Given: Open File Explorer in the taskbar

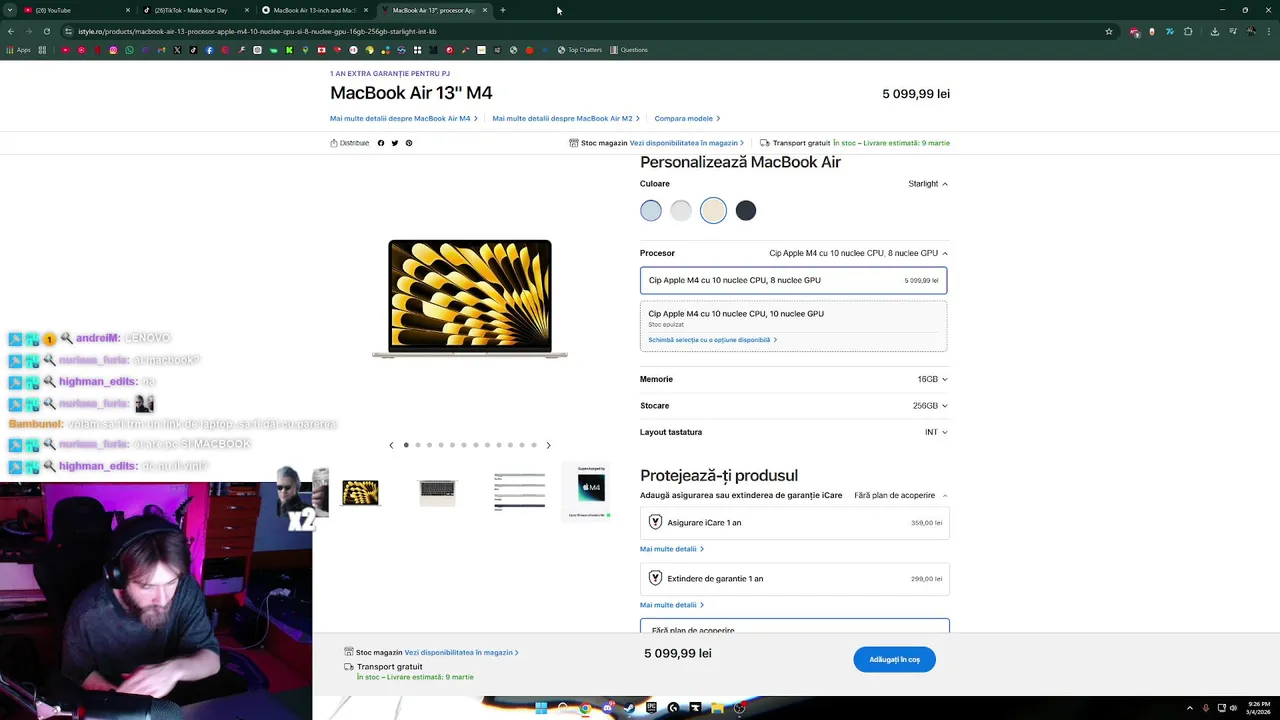Looking at the screenshot, I should click(717, 708).
